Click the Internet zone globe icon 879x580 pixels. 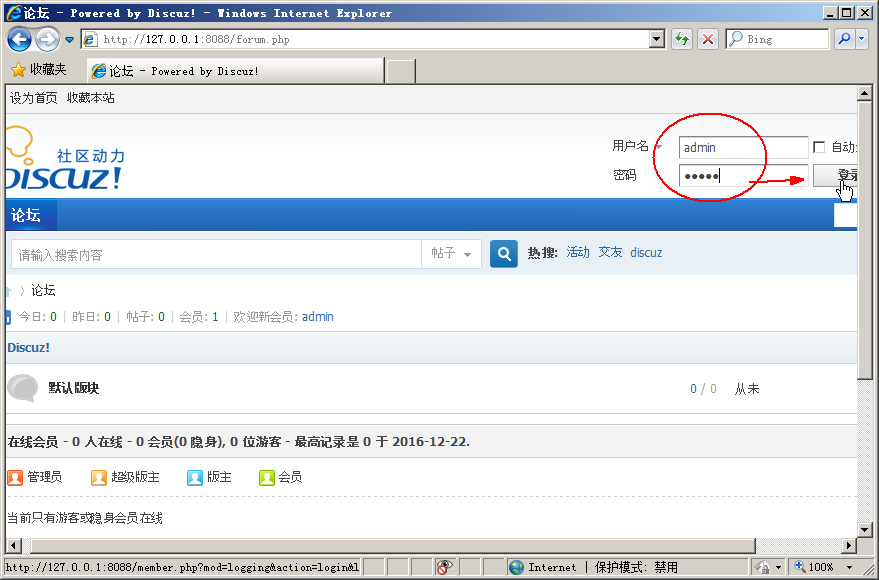click(x=516, y=567)
